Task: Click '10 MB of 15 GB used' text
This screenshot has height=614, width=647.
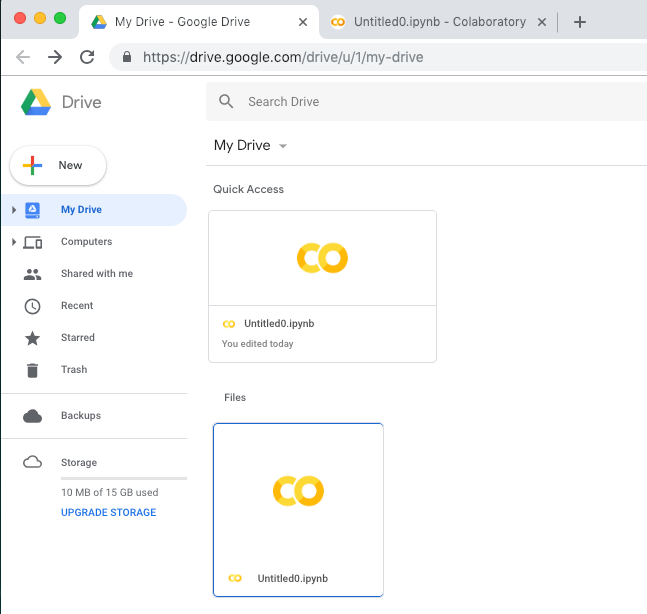Action: click(x=110, y=492)
